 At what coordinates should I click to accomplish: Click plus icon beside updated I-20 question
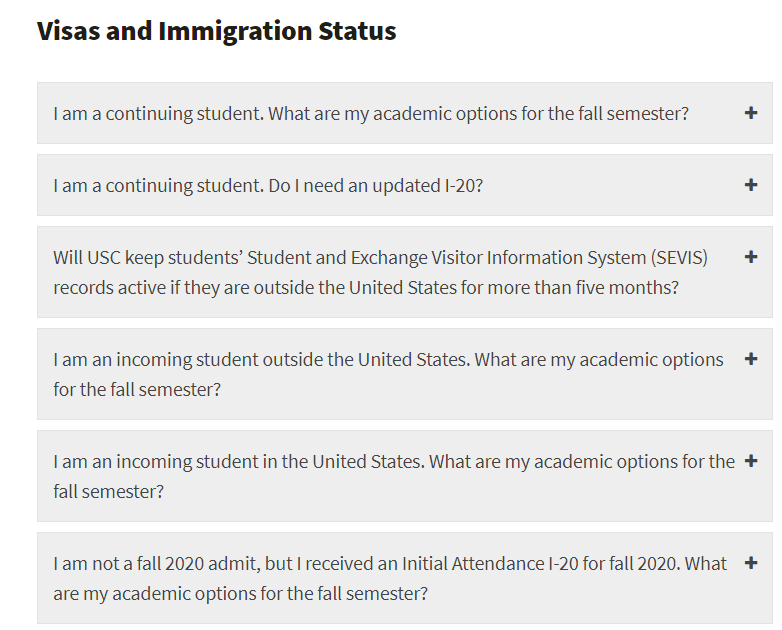pos(751,185)
